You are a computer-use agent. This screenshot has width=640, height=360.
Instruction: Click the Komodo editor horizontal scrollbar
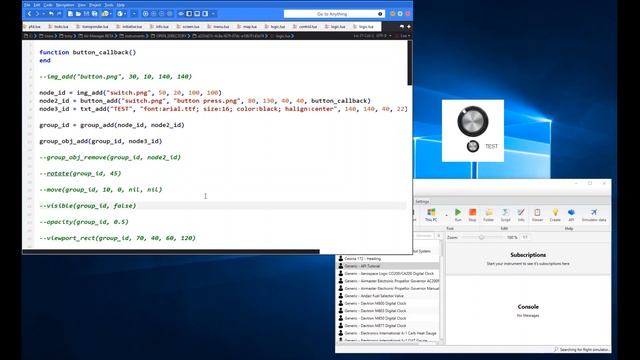point(171,252)
